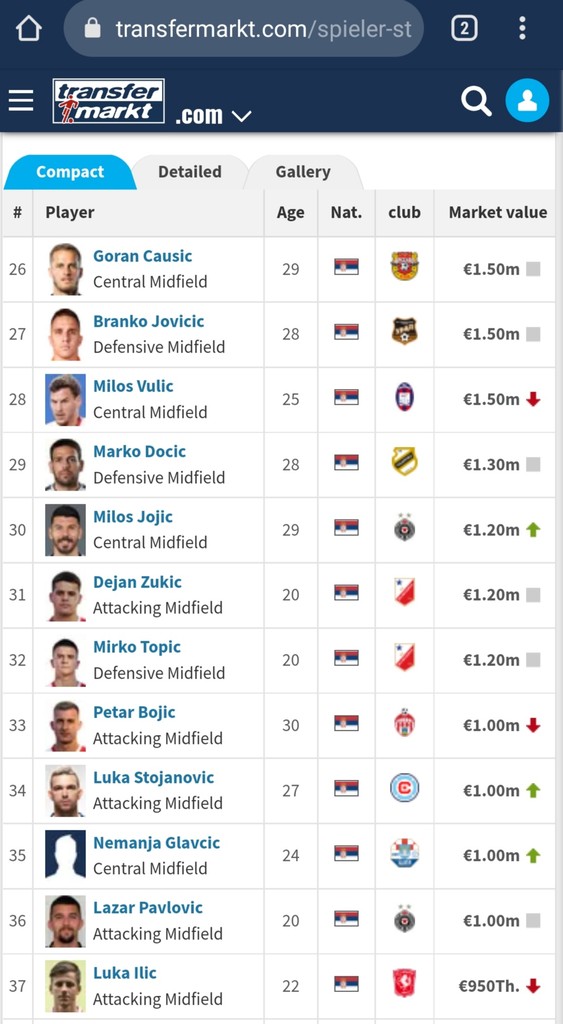
Task: Click Luka Ilic's red club crest
Action: click(x=404, y=984)
